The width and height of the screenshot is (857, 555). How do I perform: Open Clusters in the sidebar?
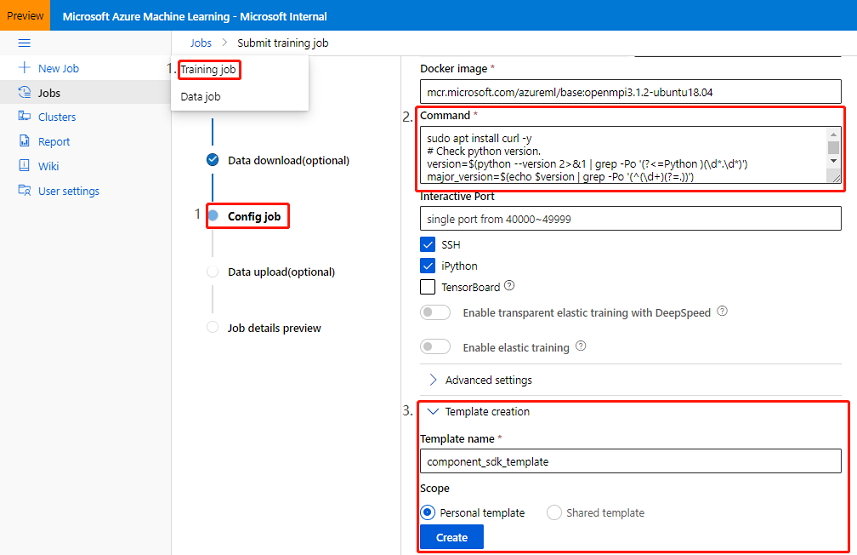pyautogui.click(x=57, y=117)
